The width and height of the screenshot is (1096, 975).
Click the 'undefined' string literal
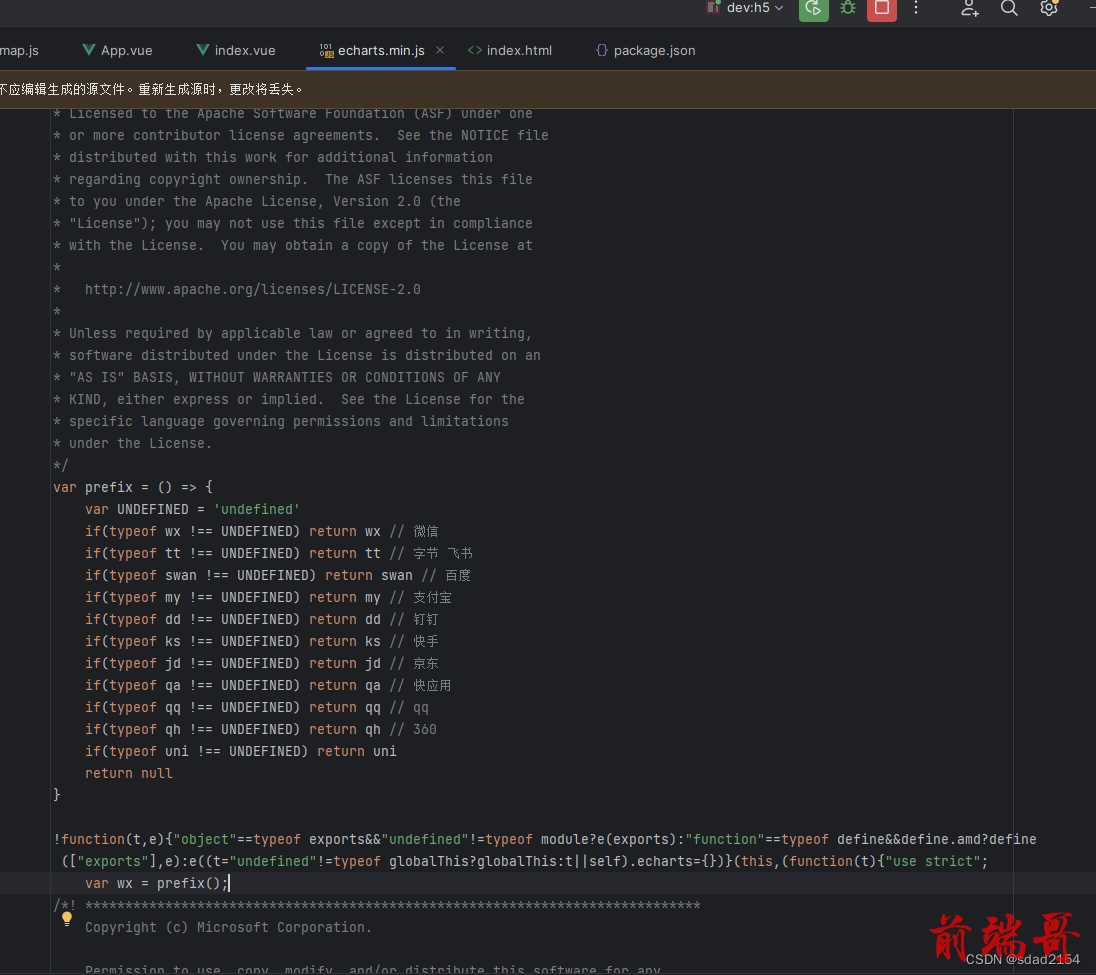(x=257, y=510)
